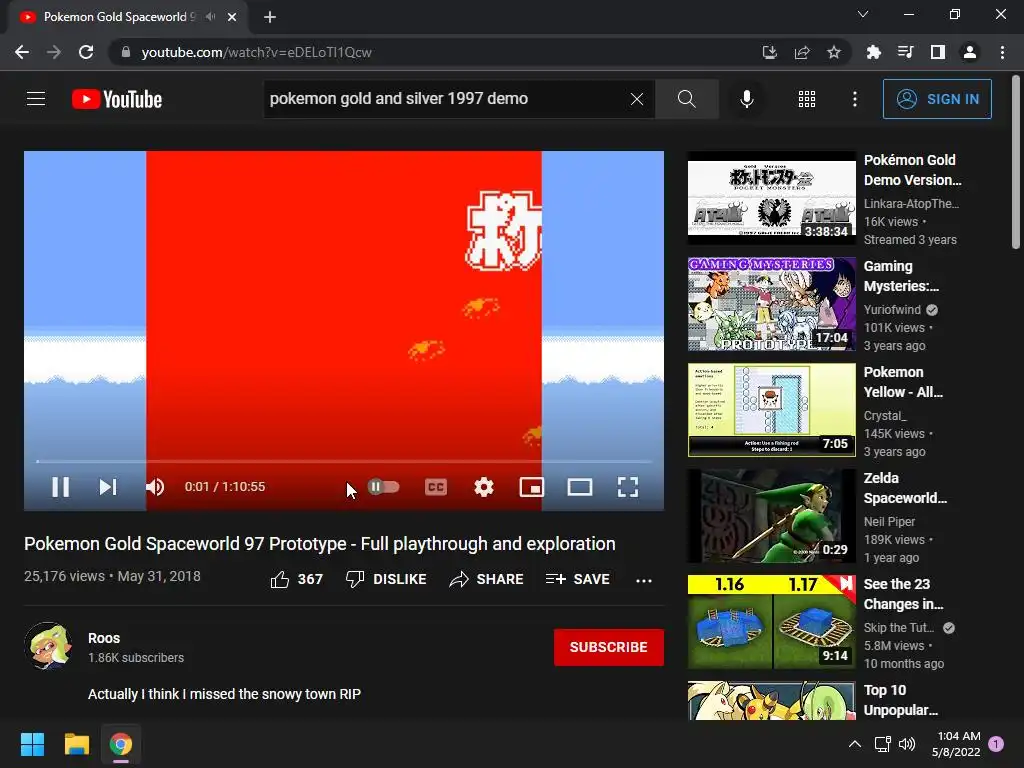Click SAVE to playlist
The height and width of the screenshot is (768, 1024).
[x=578, y=579]
